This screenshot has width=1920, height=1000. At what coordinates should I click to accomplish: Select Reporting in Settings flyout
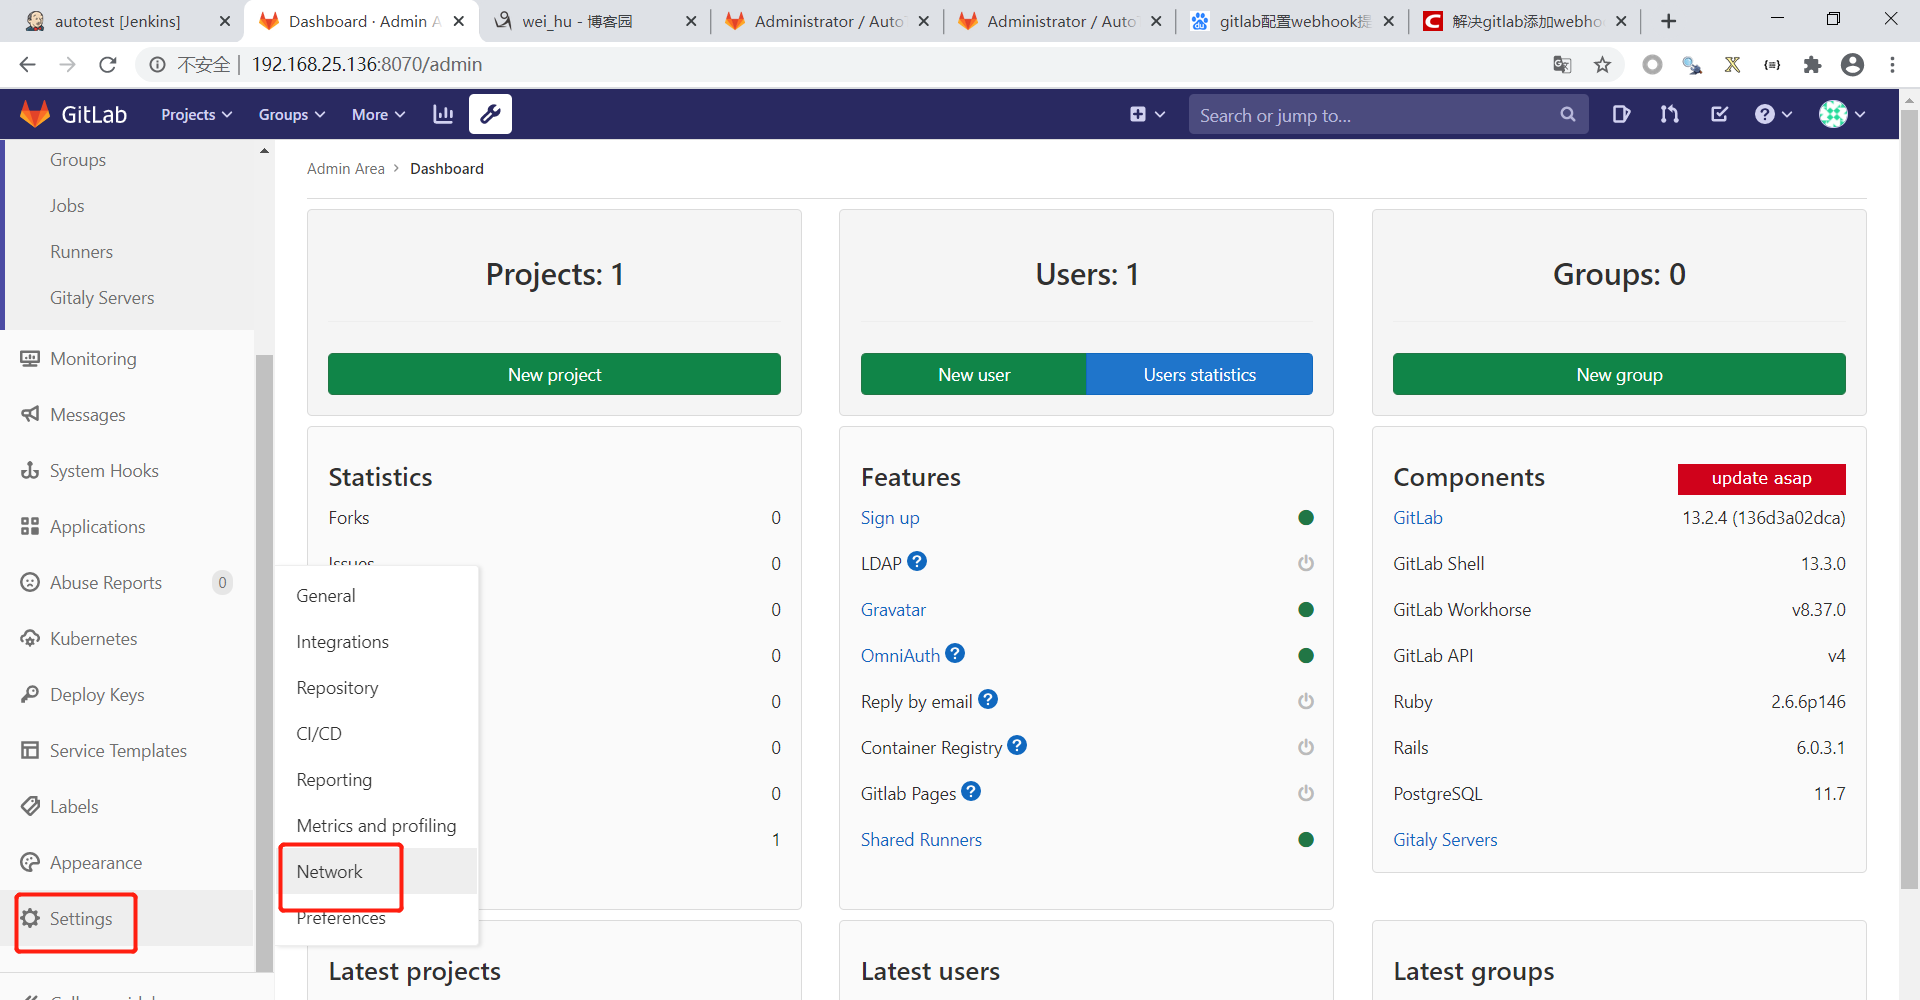(x=378, y=779)
